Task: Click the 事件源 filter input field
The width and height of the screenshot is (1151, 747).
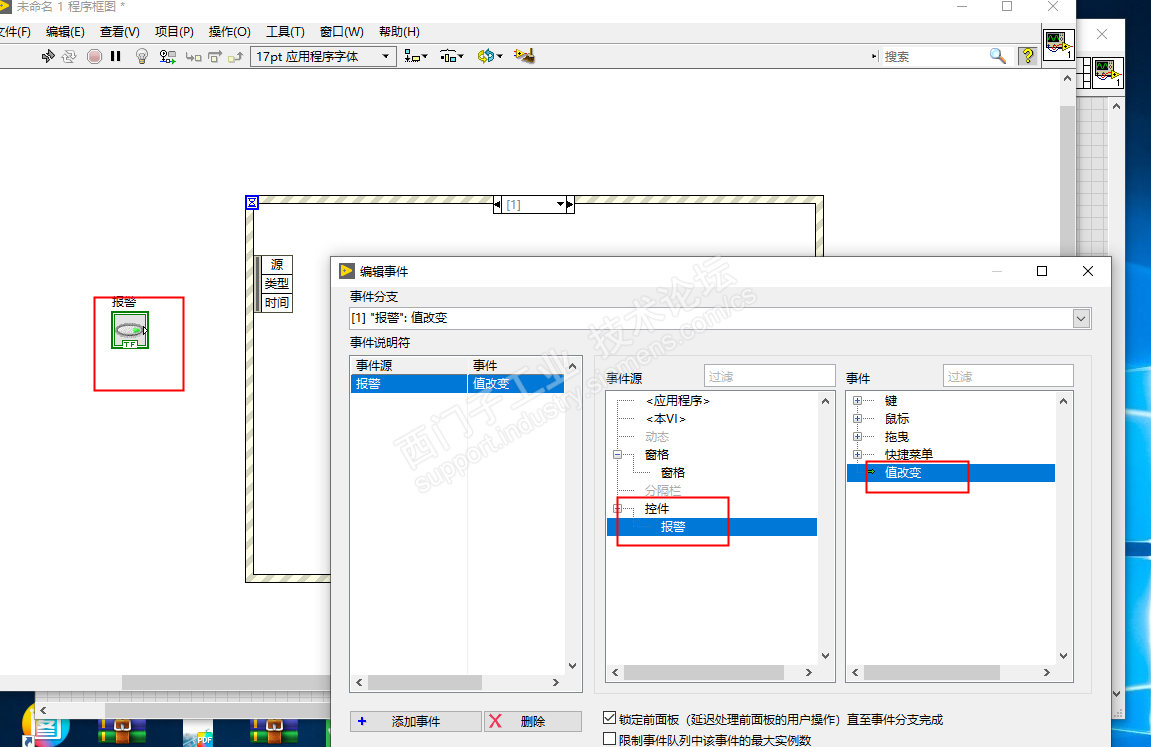Action: (769, 376)
